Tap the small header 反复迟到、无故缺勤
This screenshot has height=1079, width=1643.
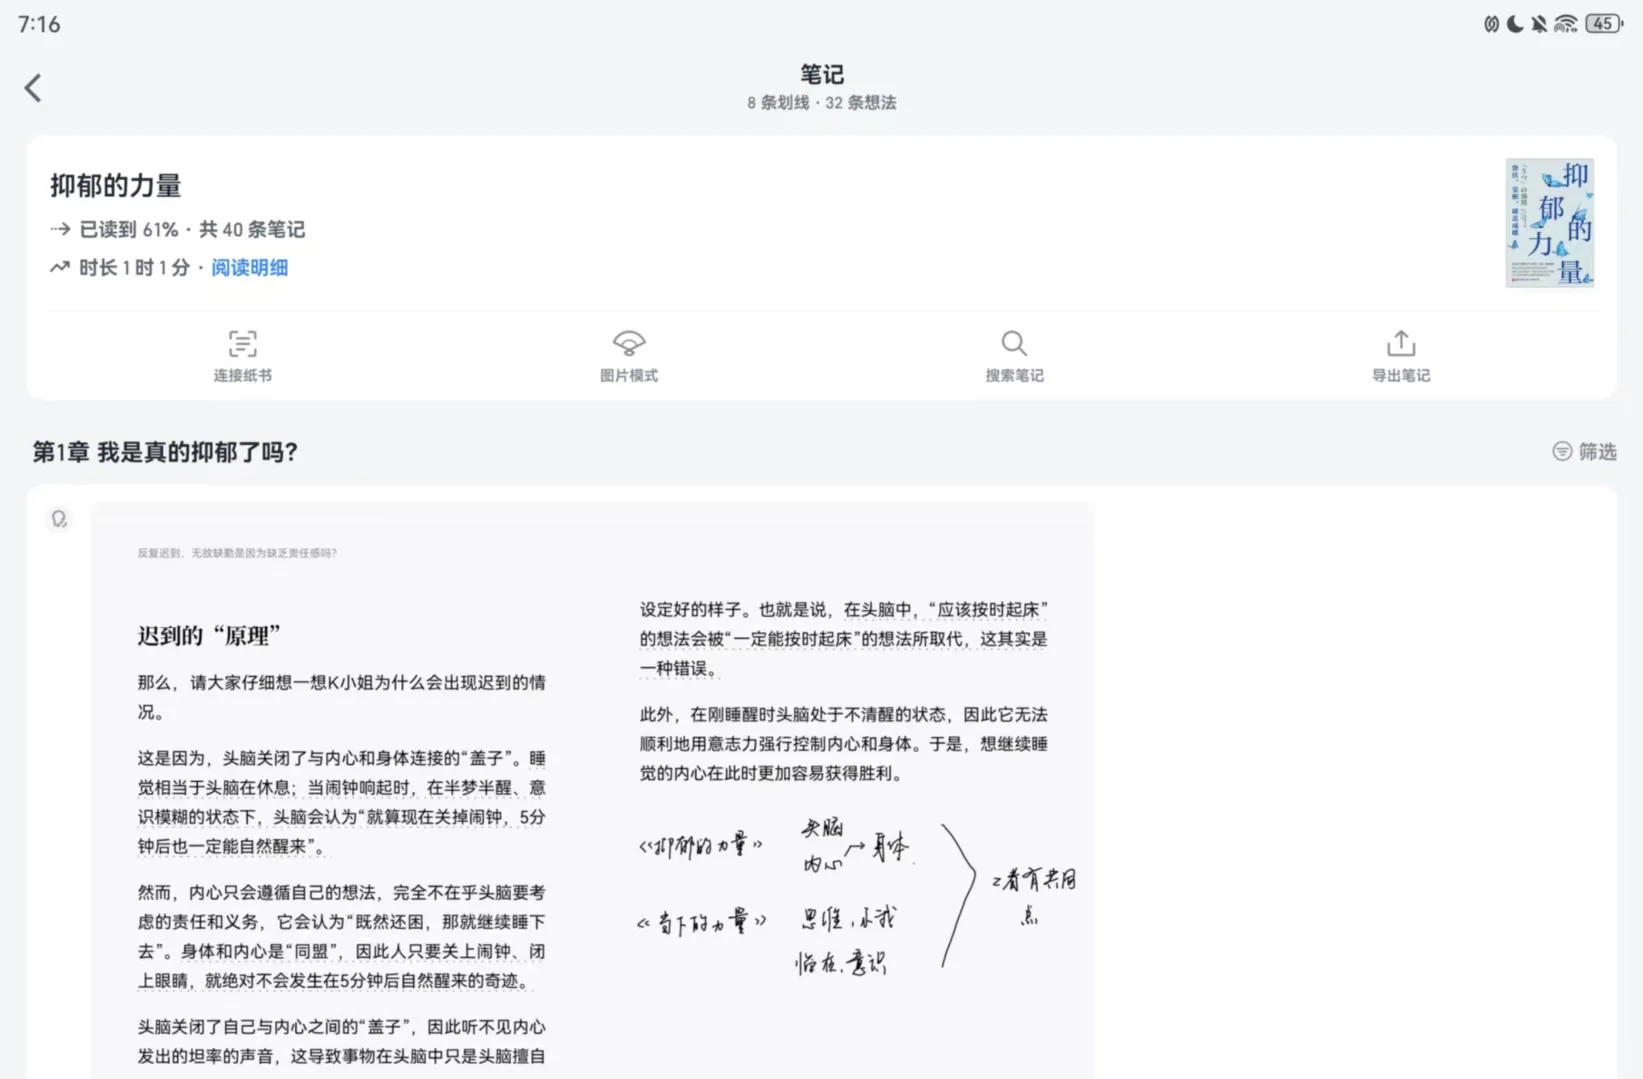[237, 553]
